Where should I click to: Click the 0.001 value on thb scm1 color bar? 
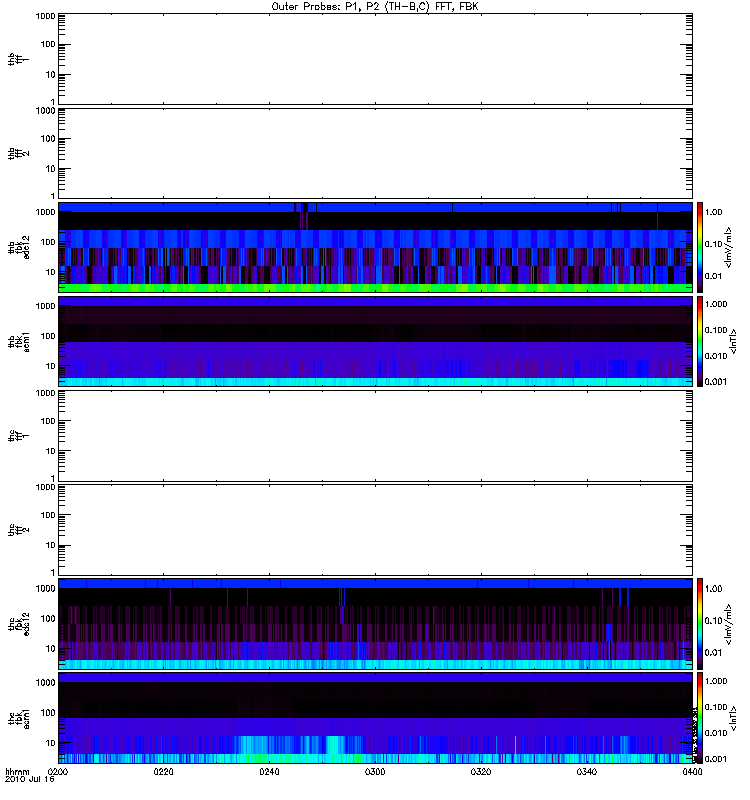pyautogui.click(x=716, y=382)
